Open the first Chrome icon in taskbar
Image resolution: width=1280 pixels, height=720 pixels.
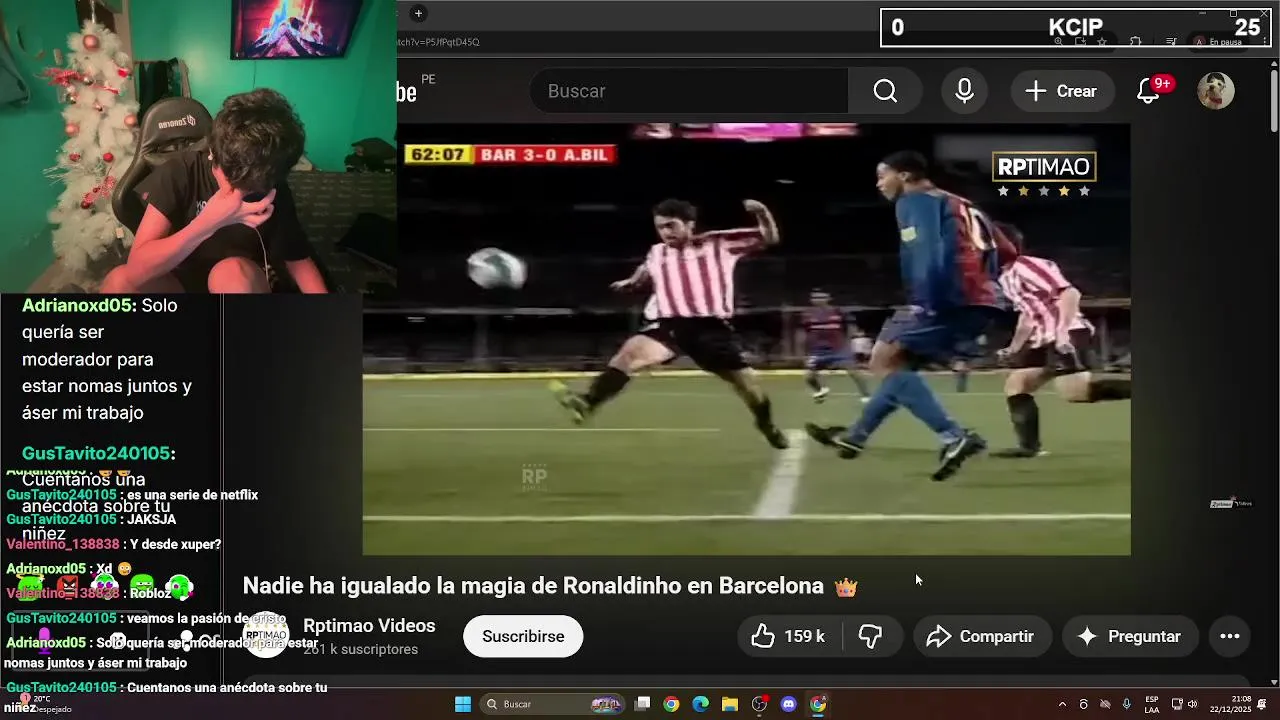coord(671,704)
